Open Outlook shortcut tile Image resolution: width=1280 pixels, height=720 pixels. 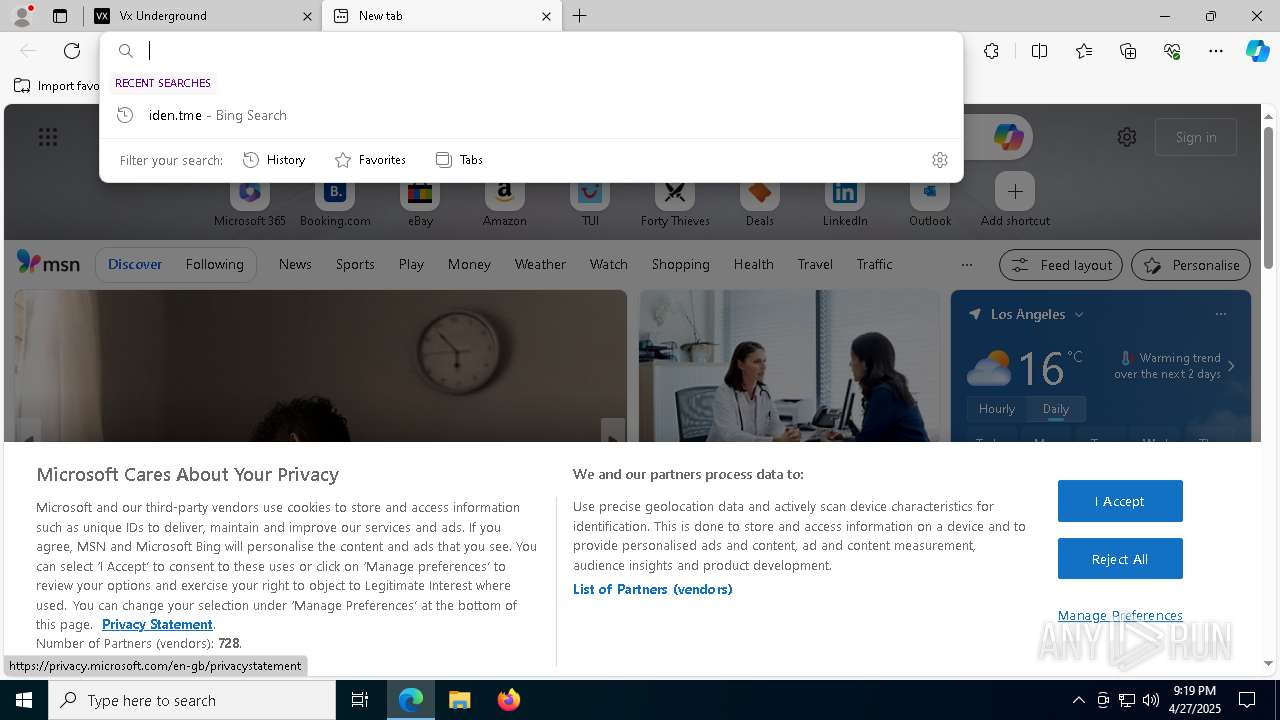tap(930, 203)
